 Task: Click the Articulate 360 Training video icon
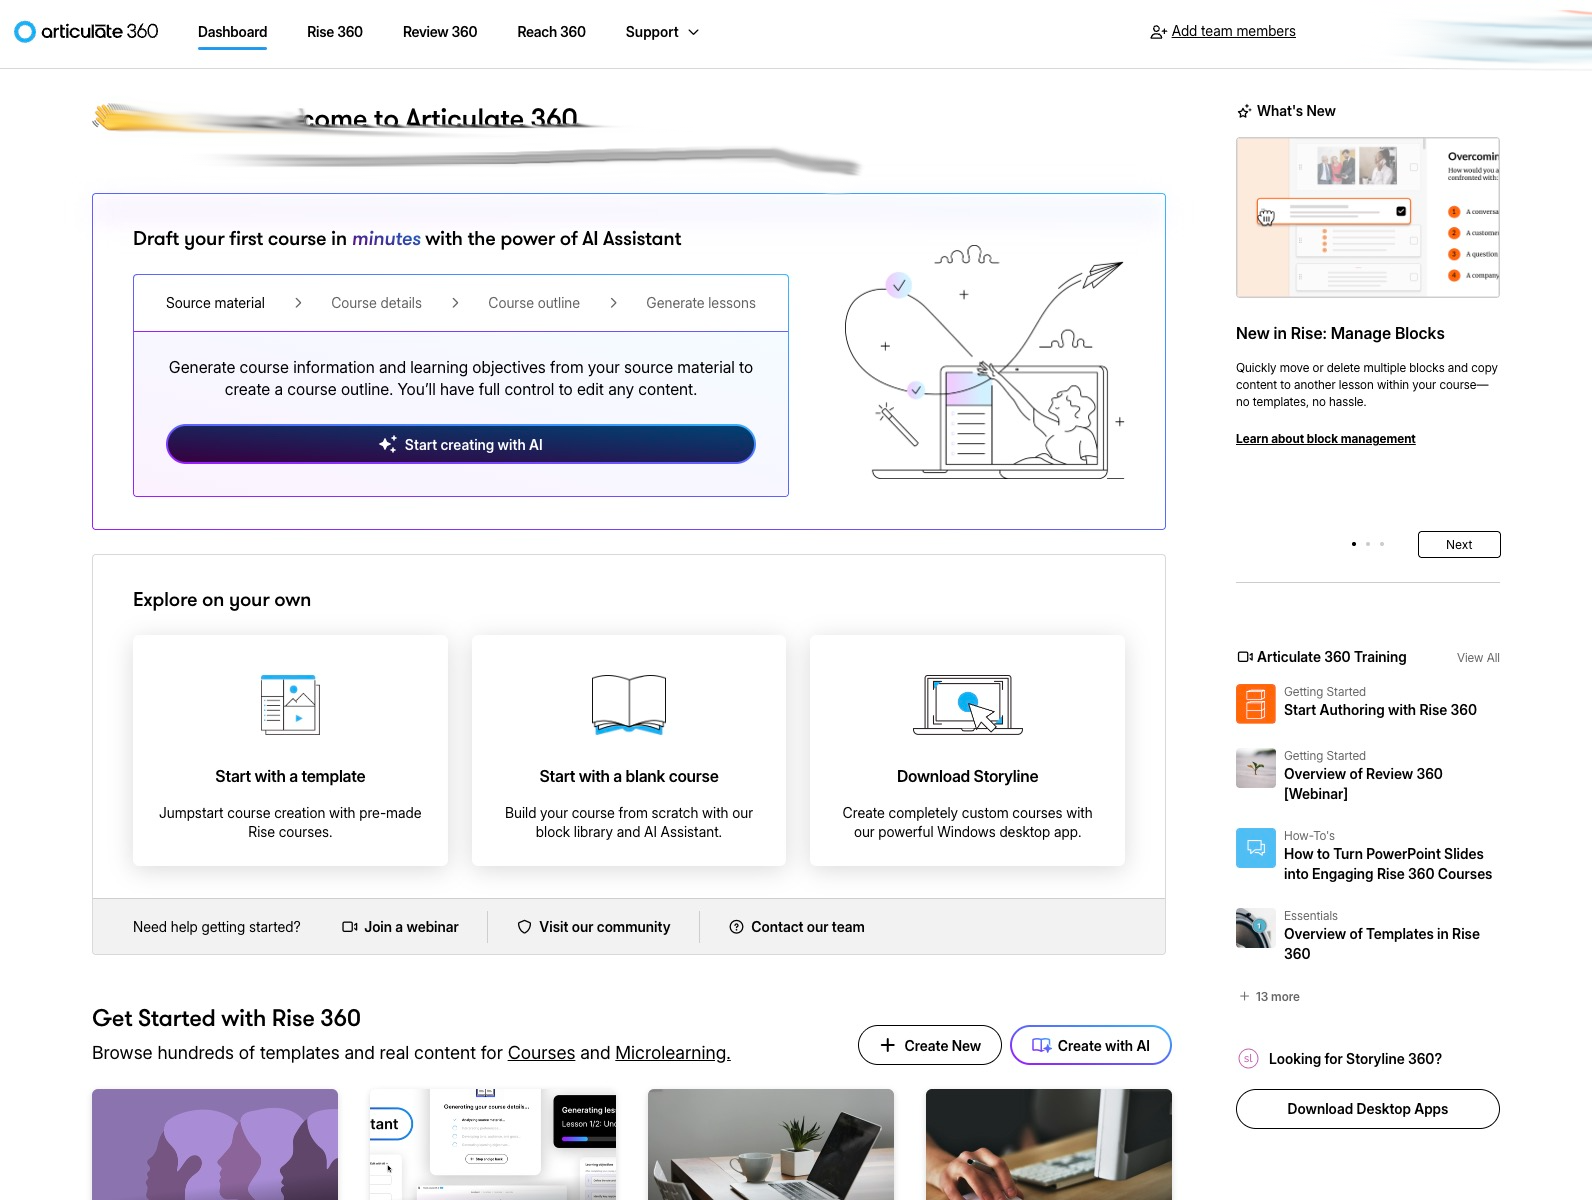click(x=1245, y=657)
